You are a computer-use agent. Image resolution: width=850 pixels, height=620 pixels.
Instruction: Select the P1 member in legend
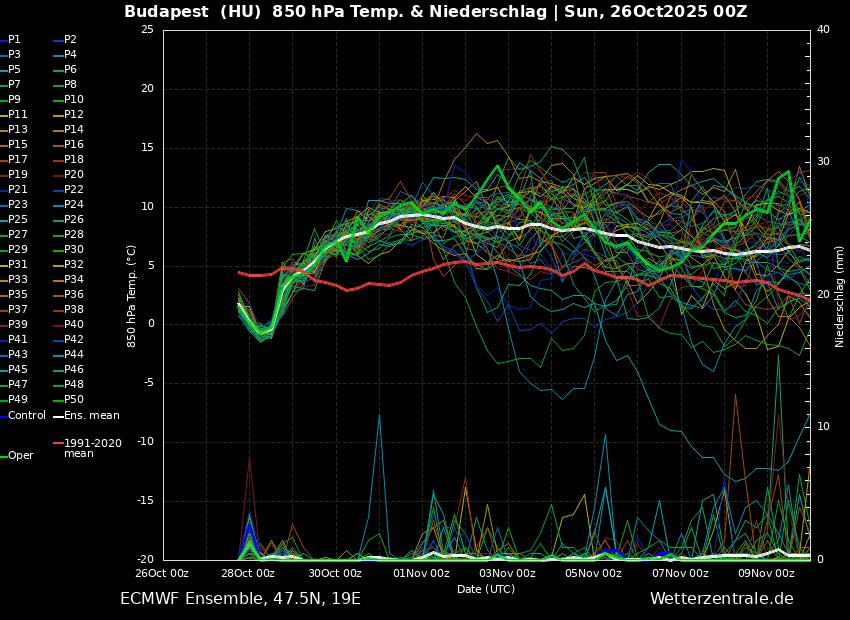pos(14,40)
